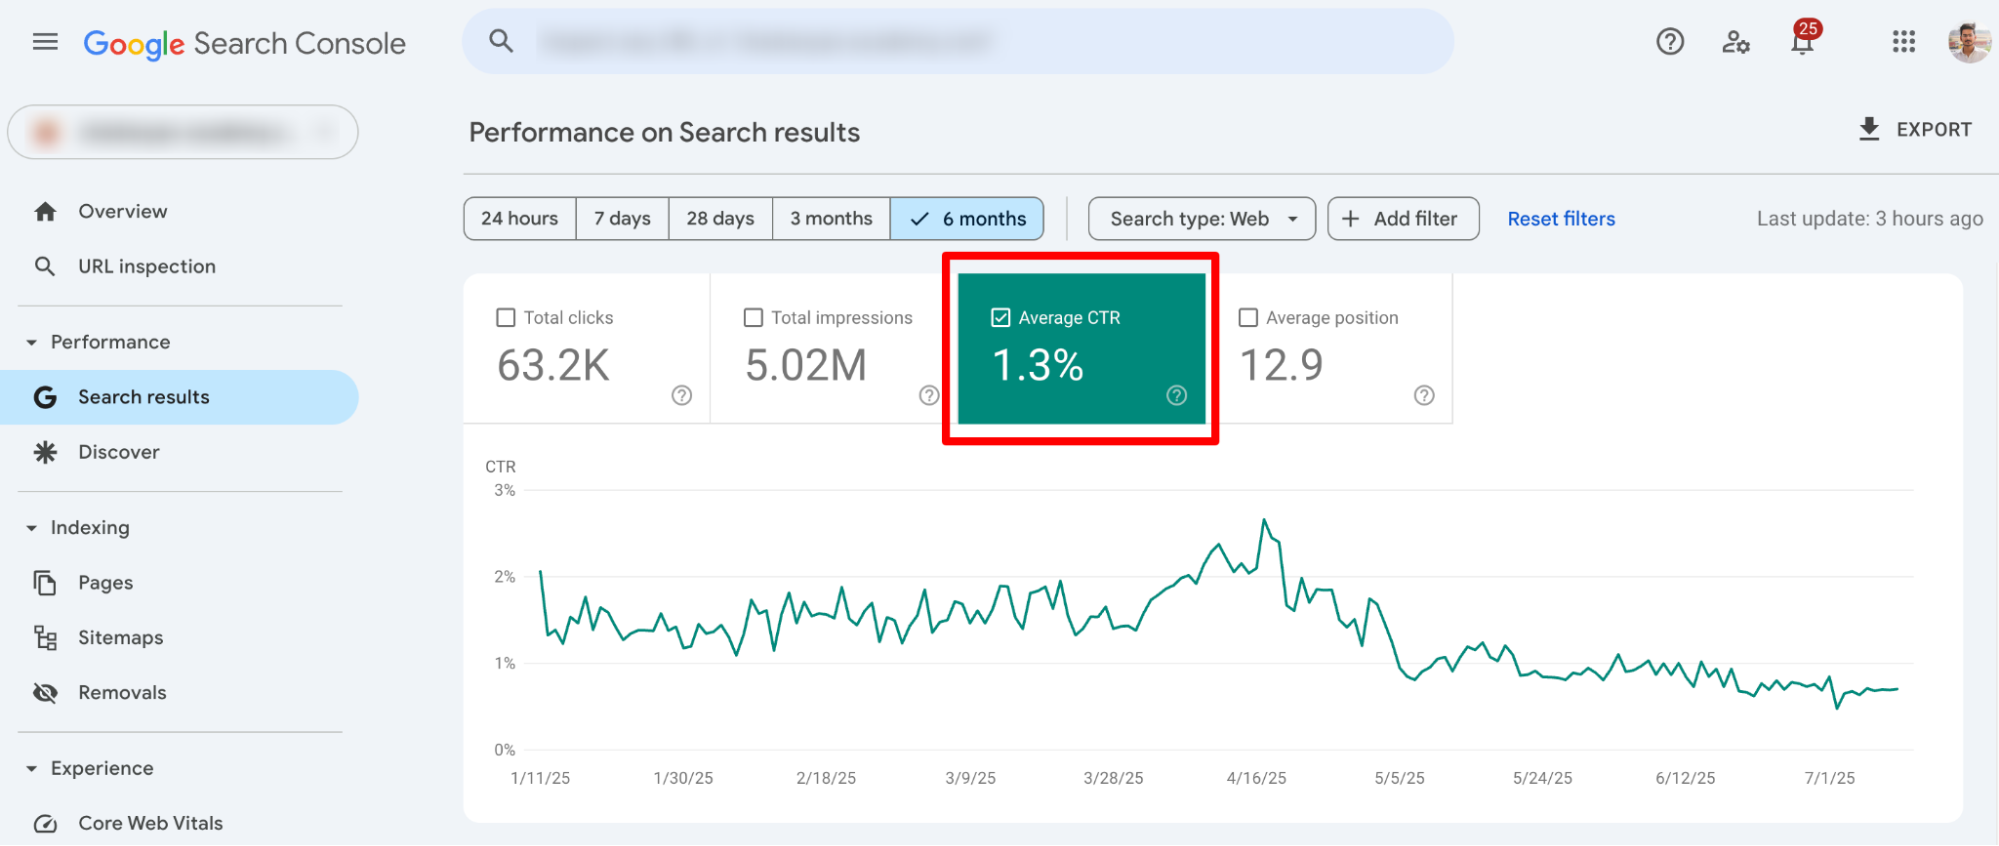The image size is (1999, 846).
Task: Click the Removals crossed-eye icon
Action: pos(45,693)
